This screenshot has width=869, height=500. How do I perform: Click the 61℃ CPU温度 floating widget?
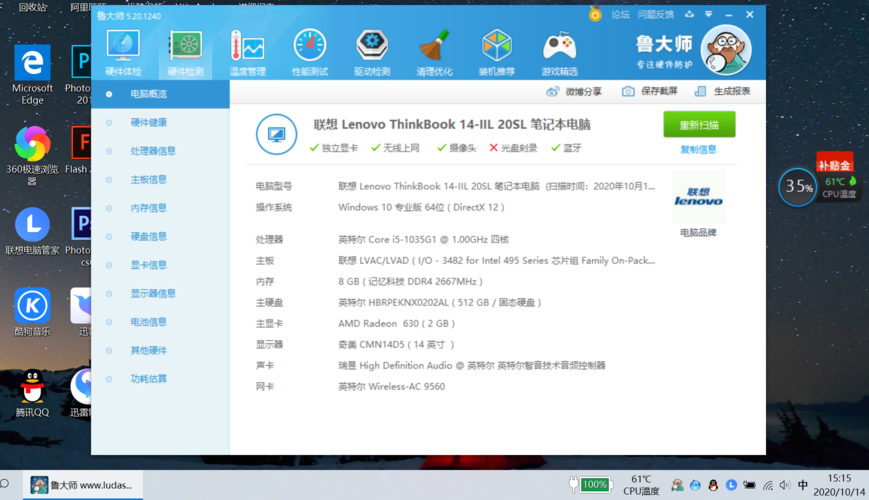840,187
